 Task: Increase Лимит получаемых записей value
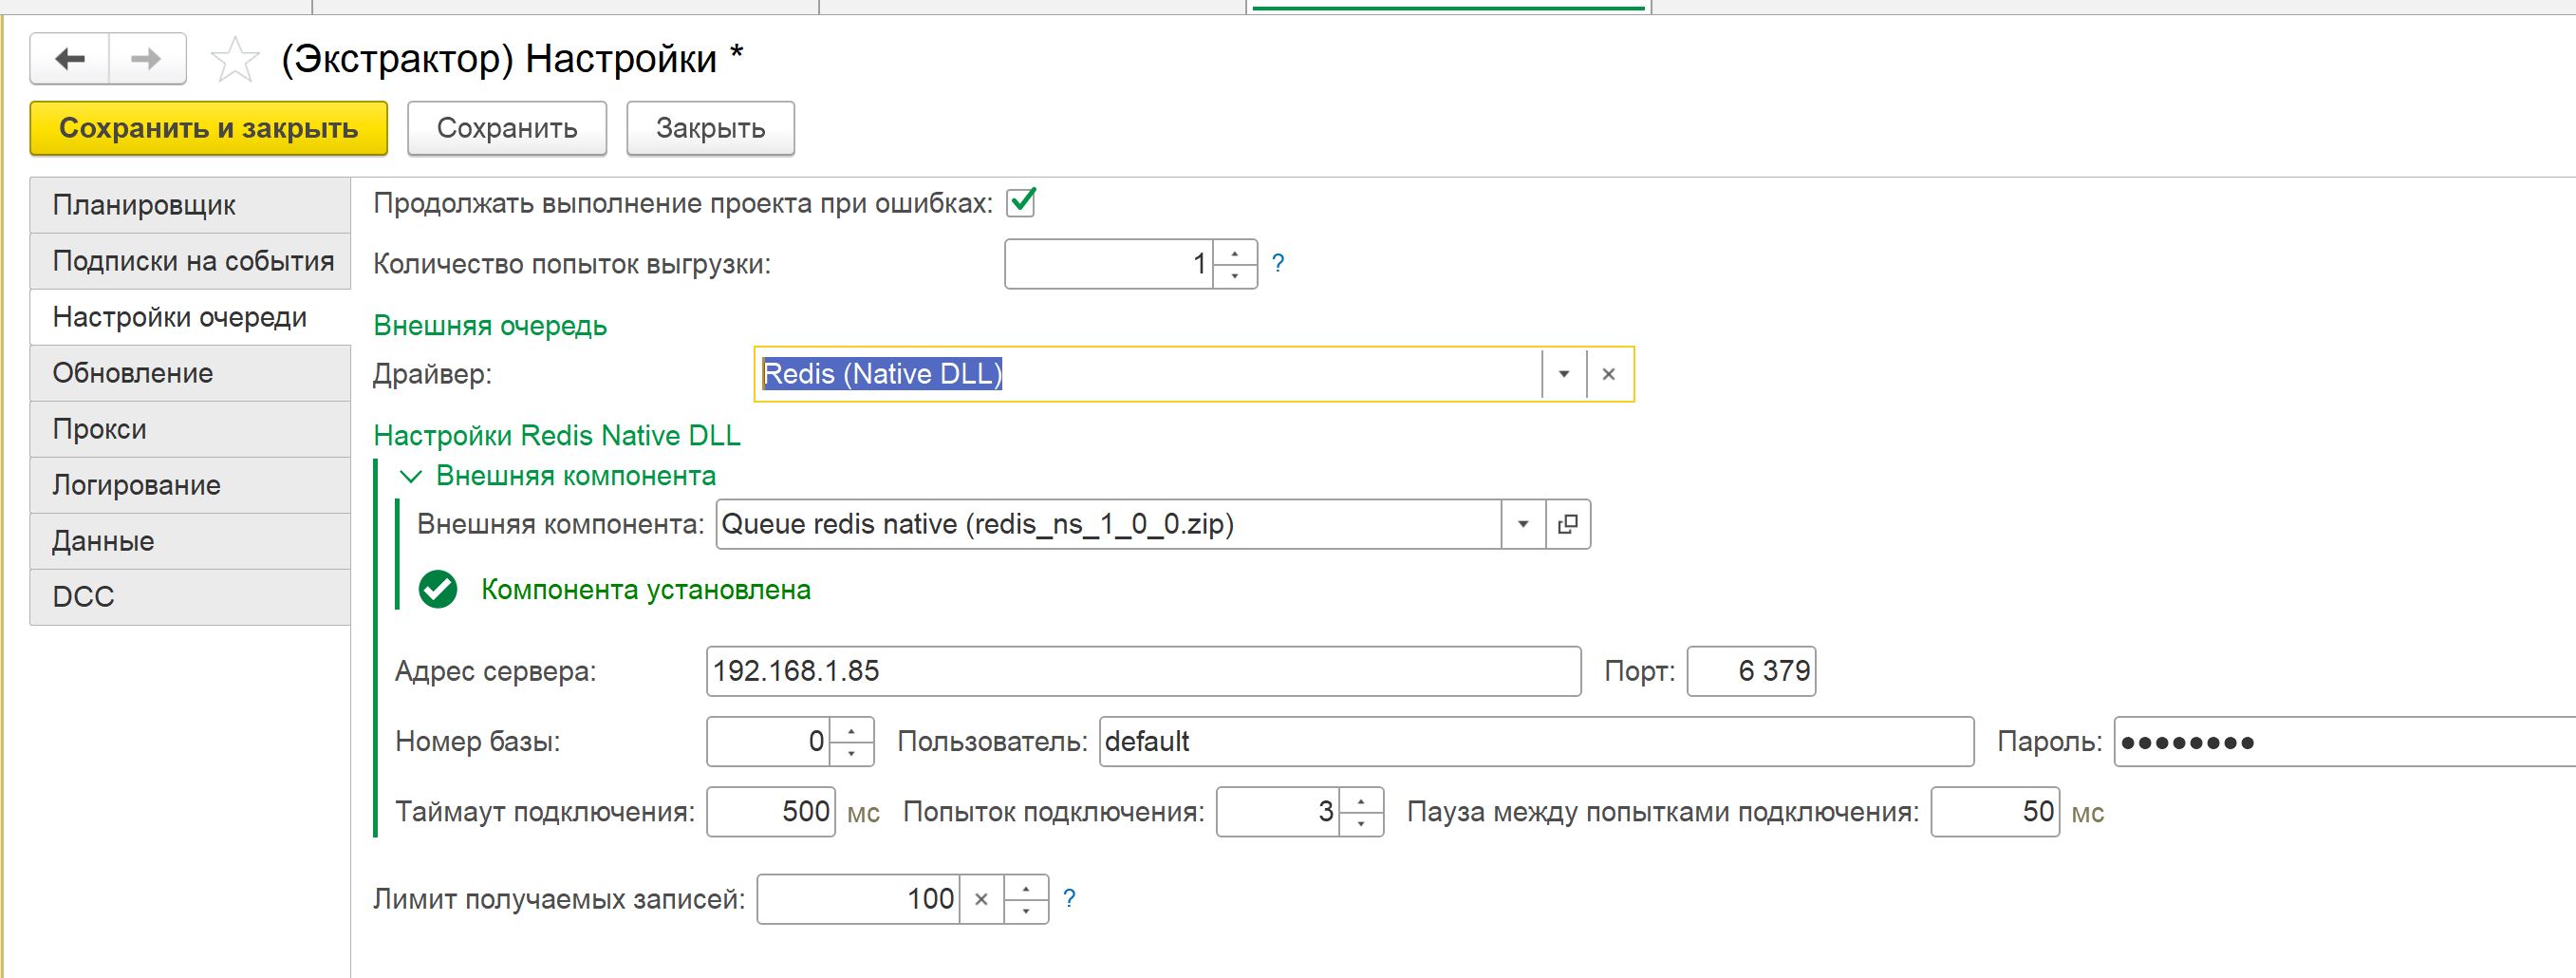(1026, 888)
